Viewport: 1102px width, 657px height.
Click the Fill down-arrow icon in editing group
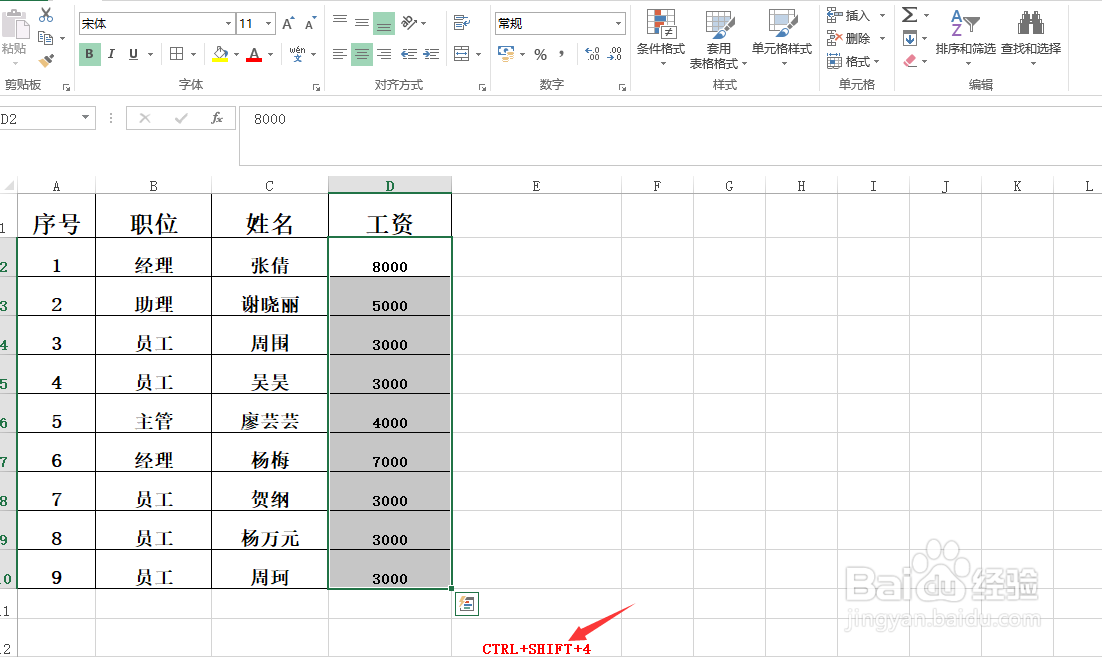coord(909,38)
